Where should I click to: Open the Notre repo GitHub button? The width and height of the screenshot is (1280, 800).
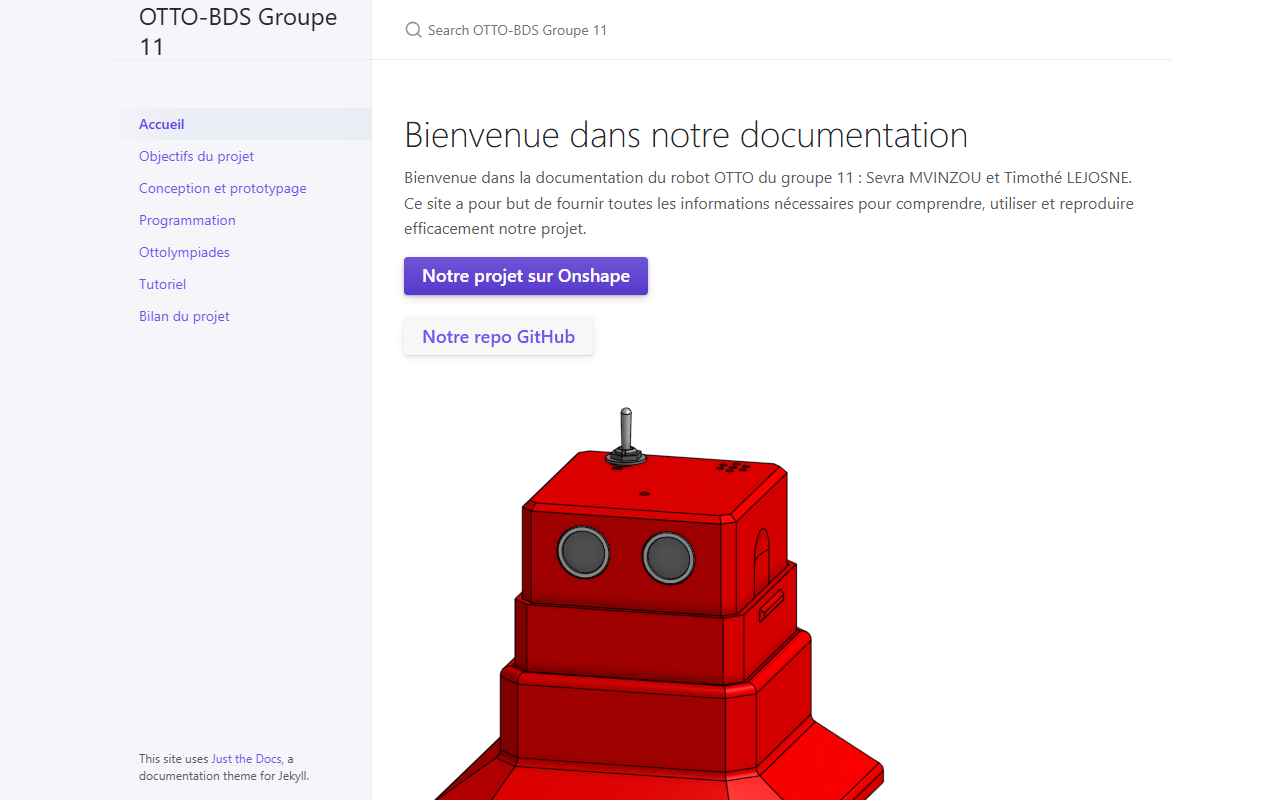(498, 337)
